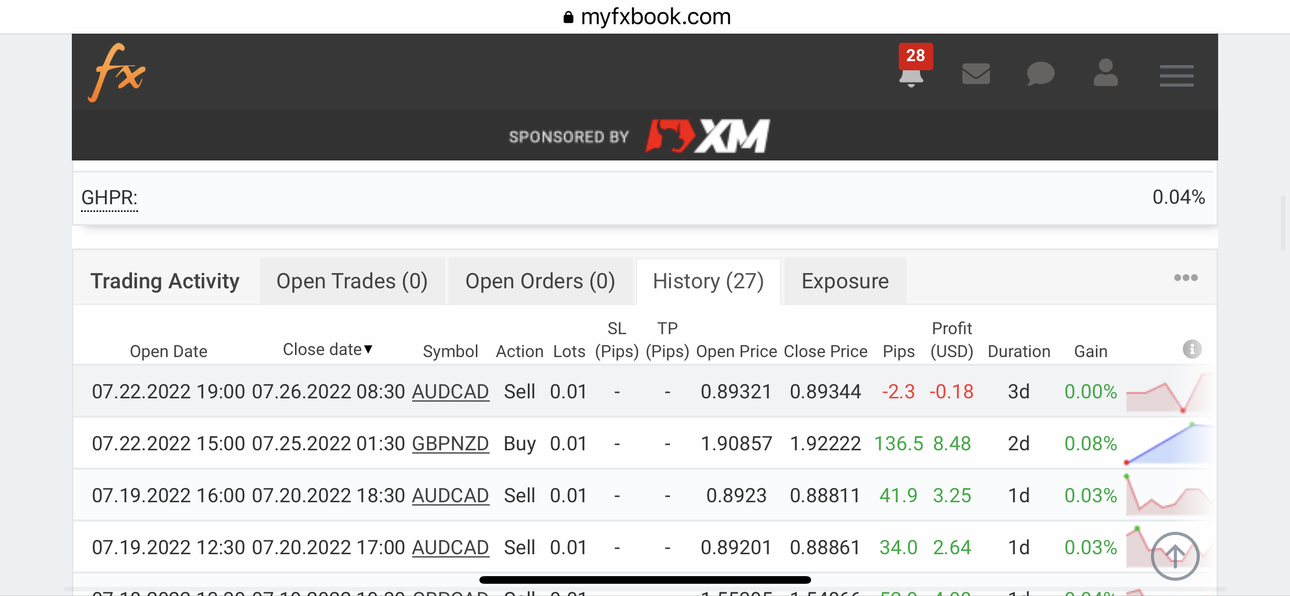Click the Open Date column header
1290x596 pixels.
[169, 351]
